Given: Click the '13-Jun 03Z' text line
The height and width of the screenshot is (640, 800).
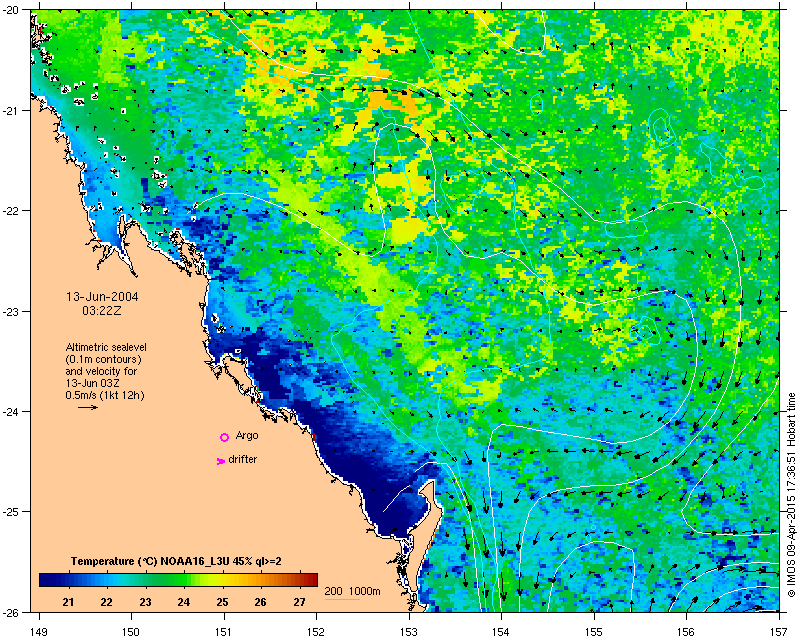Looking at the screenshot, I should point(92,383).
